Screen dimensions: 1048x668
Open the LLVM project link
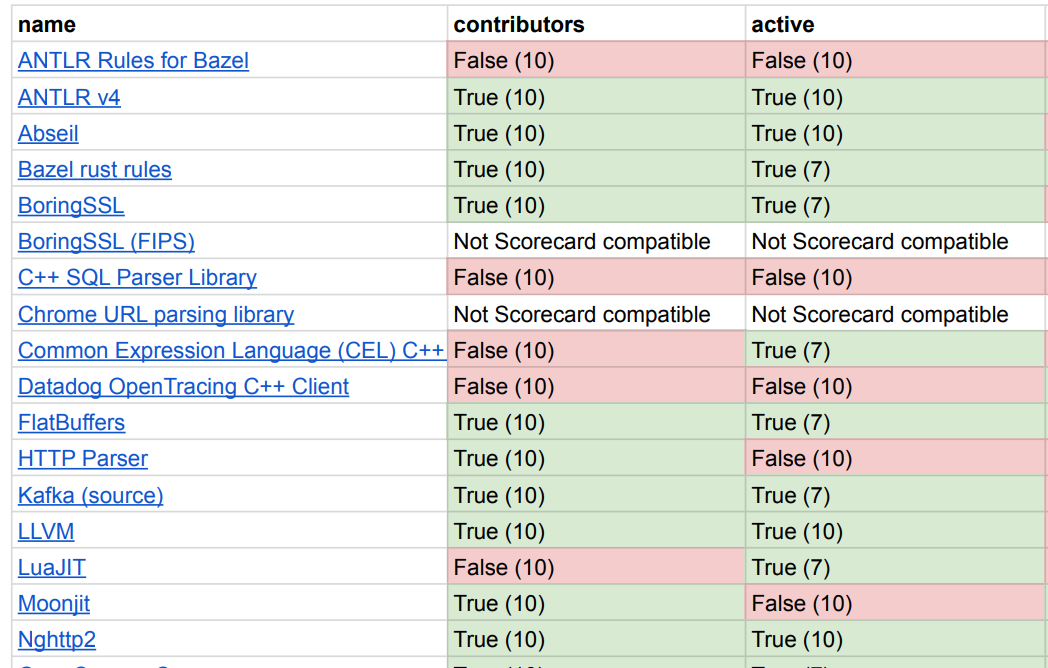(x=46, y=531)
